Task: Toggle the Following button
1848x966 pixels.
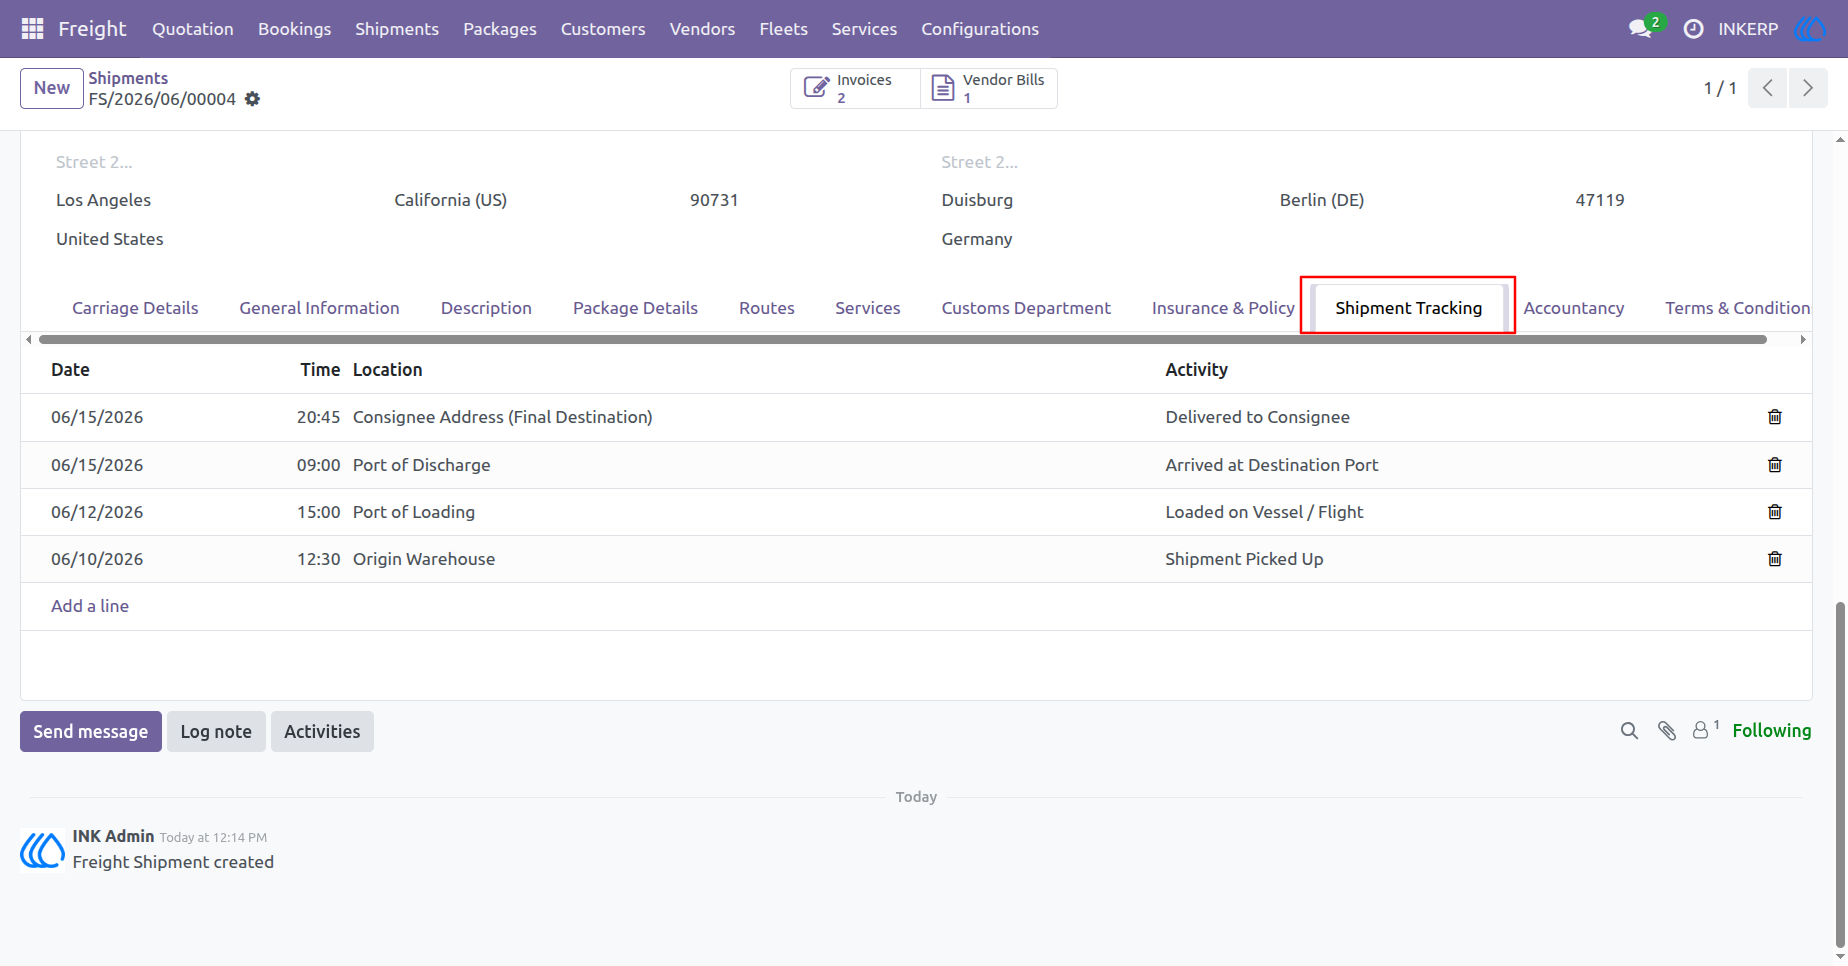Action: point(1771,731)
